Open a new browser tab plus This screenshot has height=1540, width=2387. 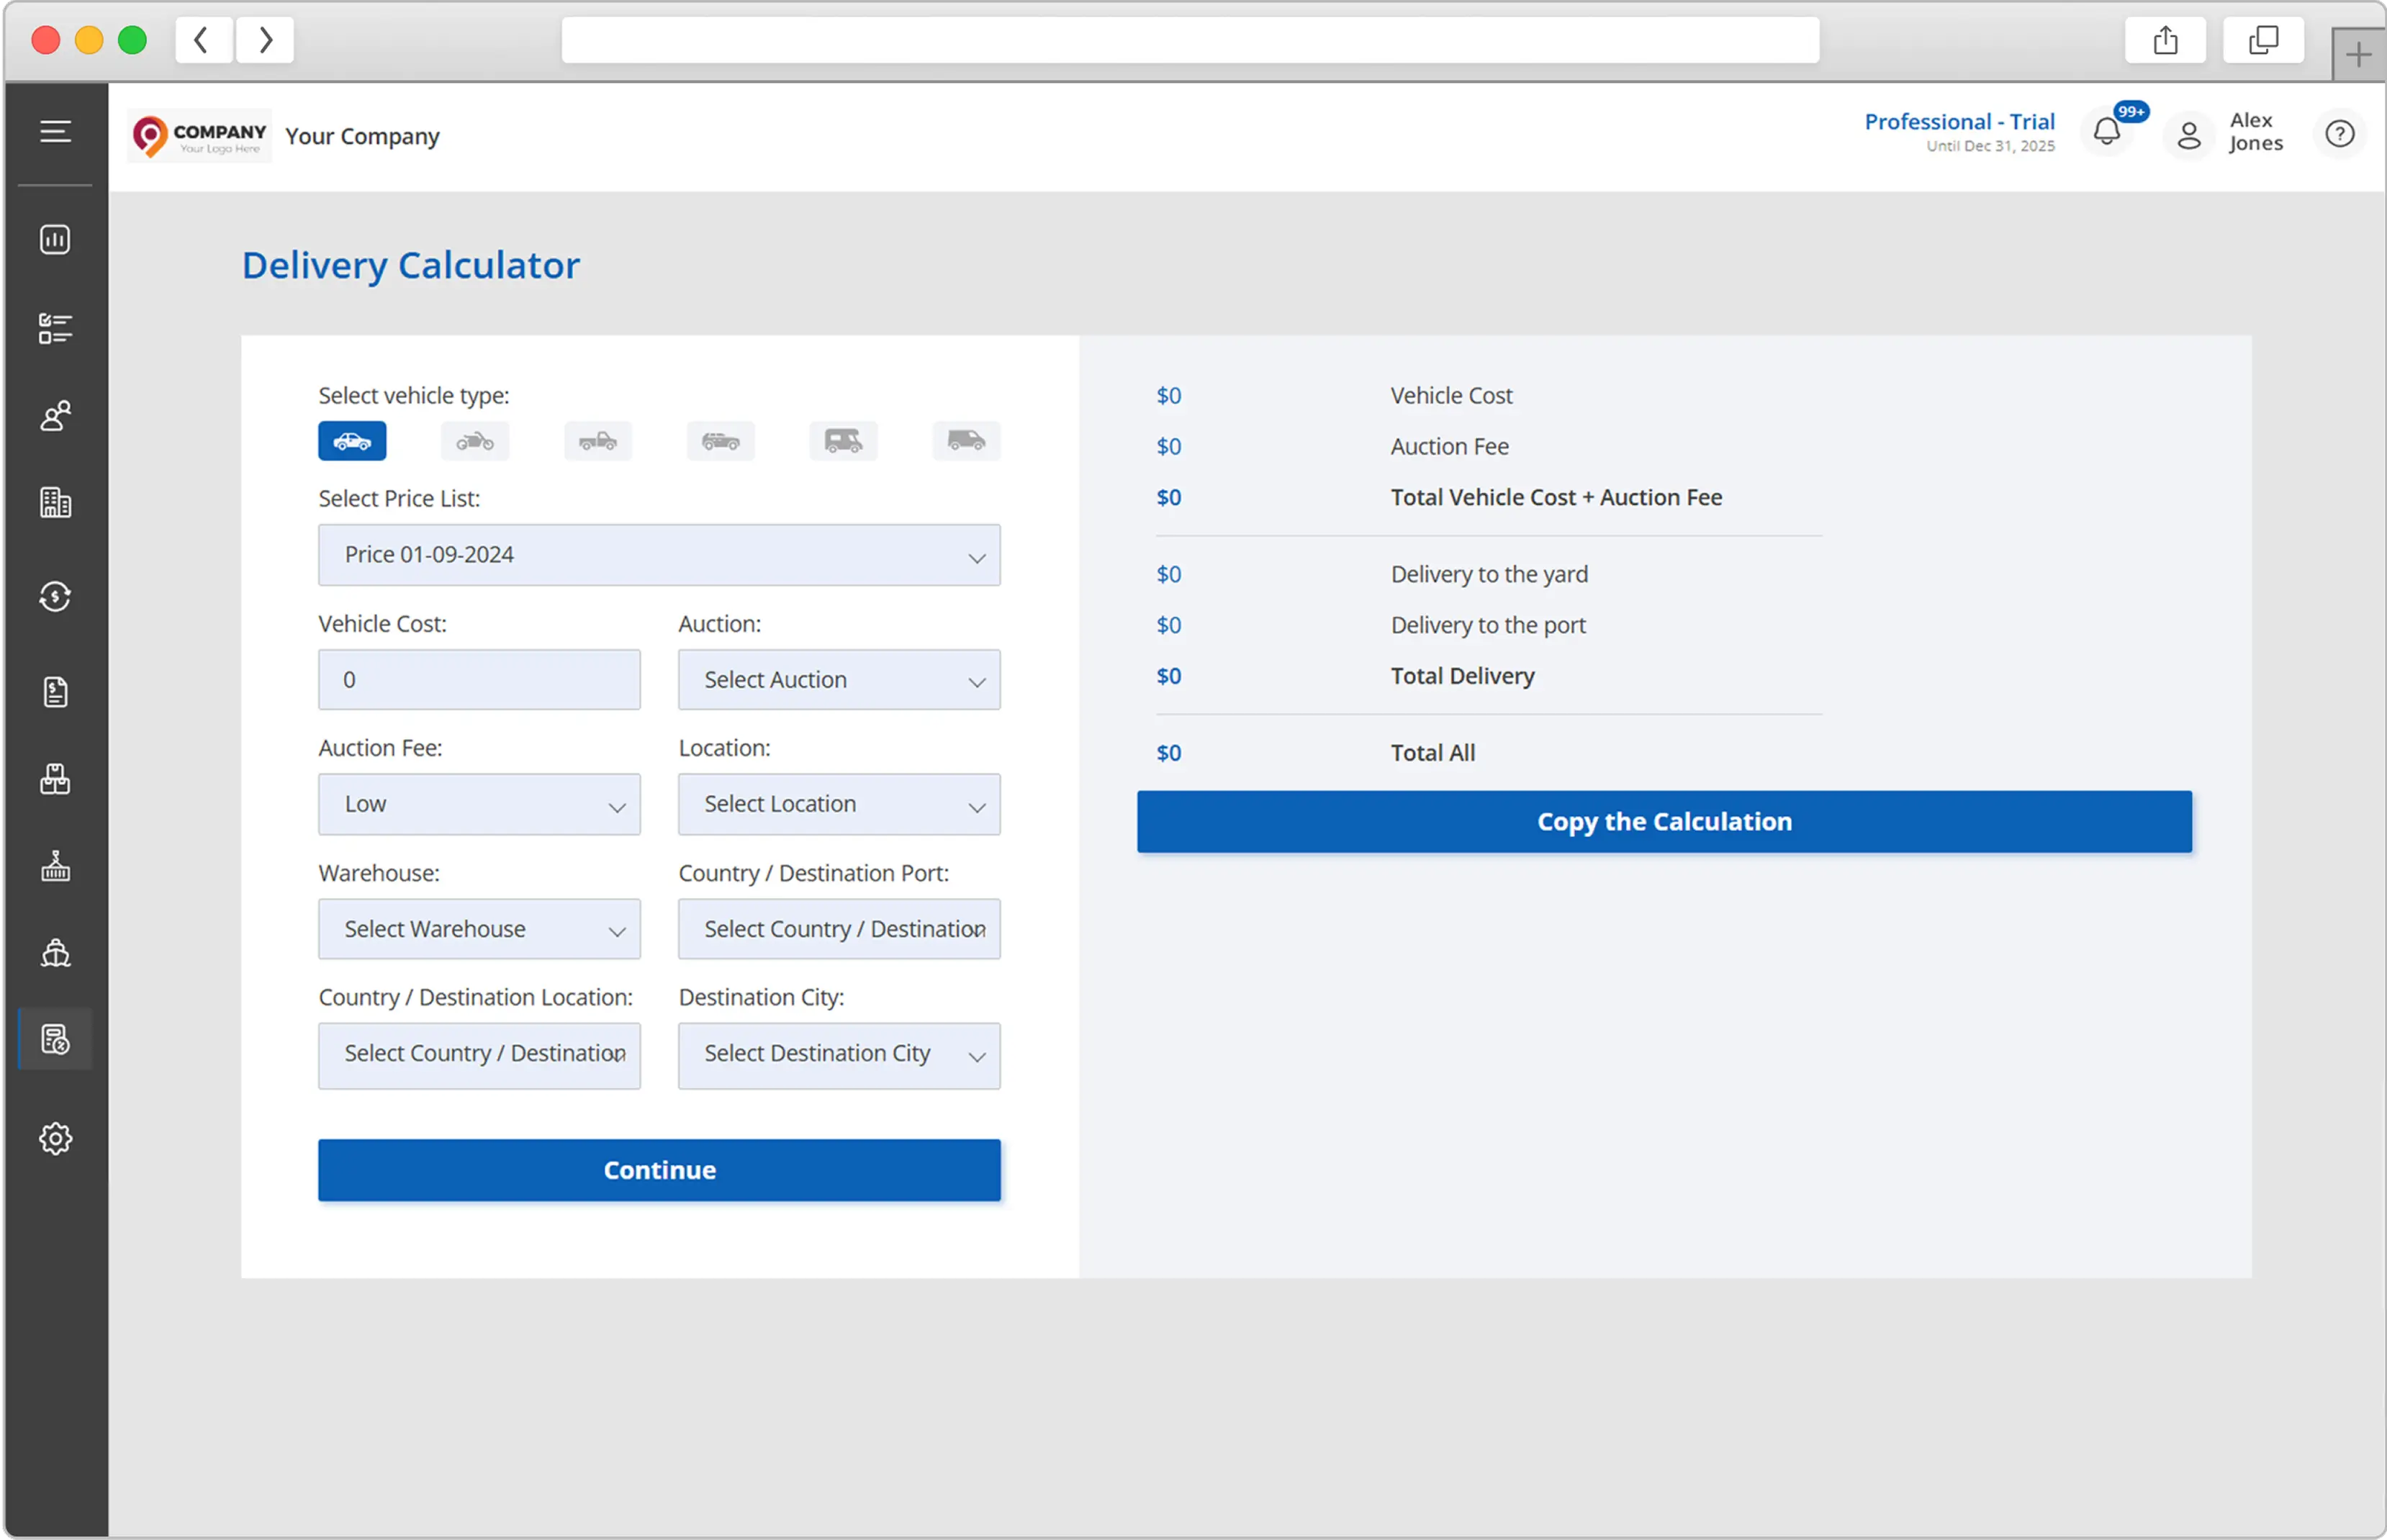pos(2358,55)
